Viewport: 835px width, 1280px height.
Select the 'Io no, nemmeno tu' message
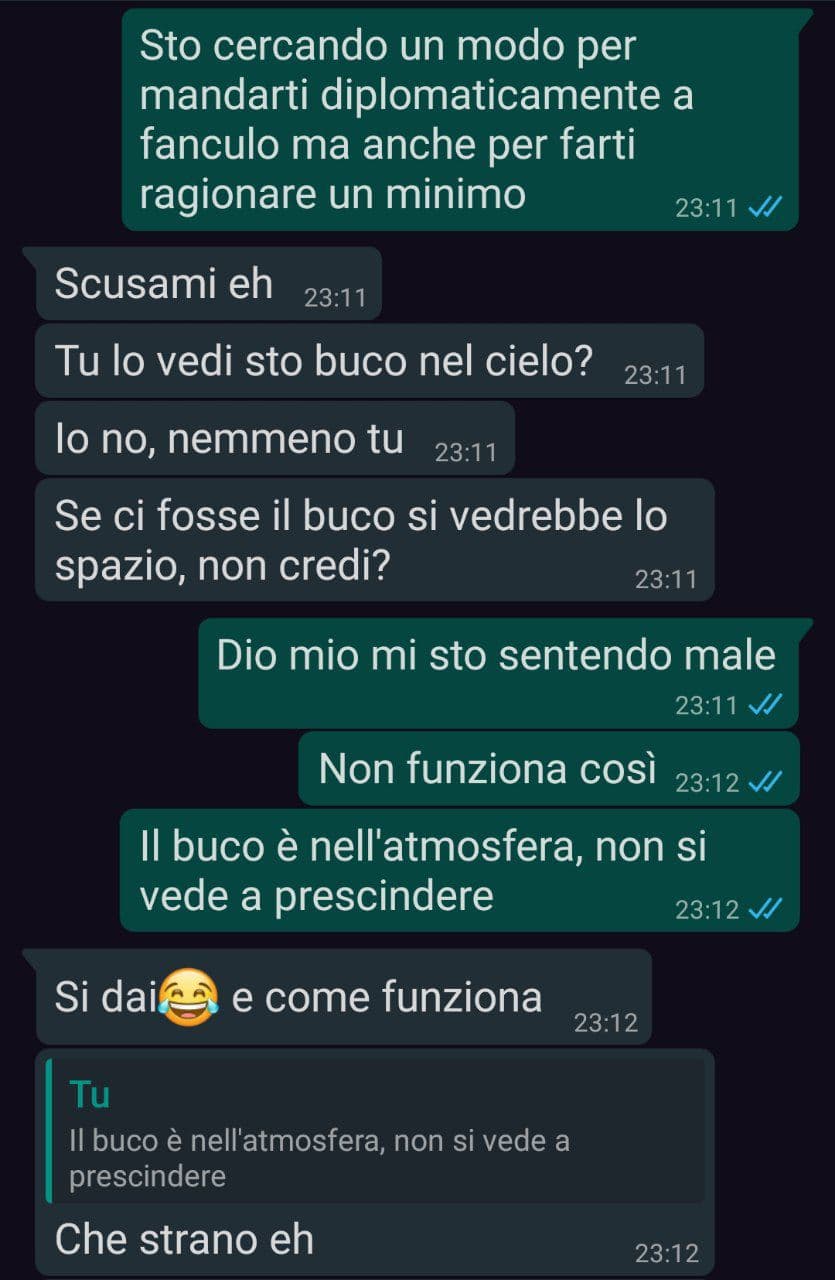point(275,438)
